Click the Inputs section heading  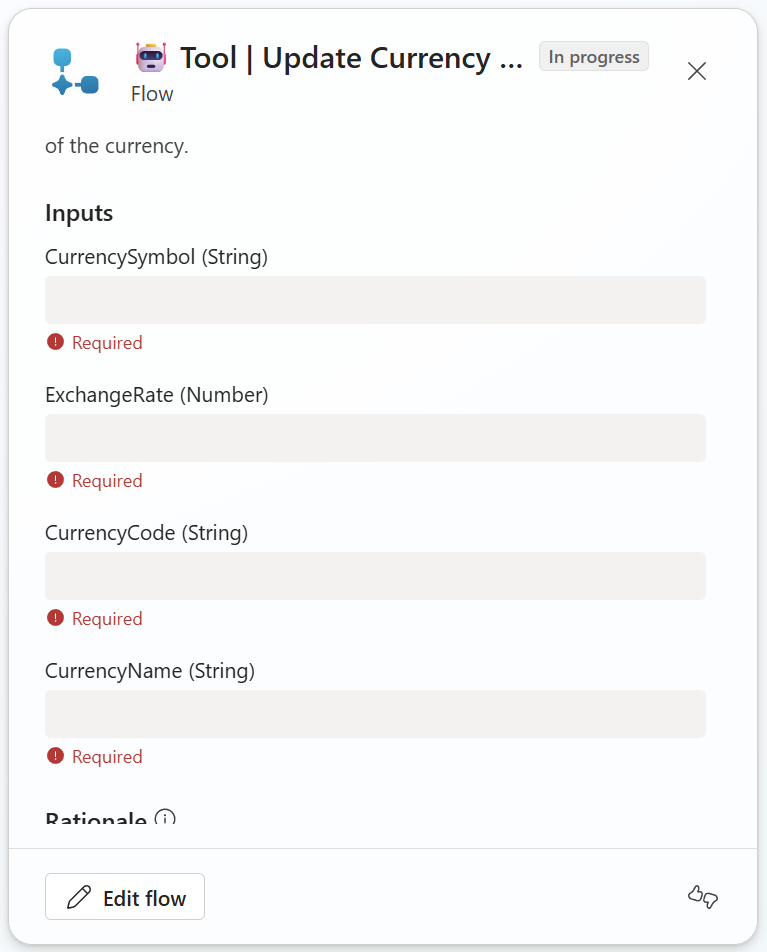pos(79,213)
